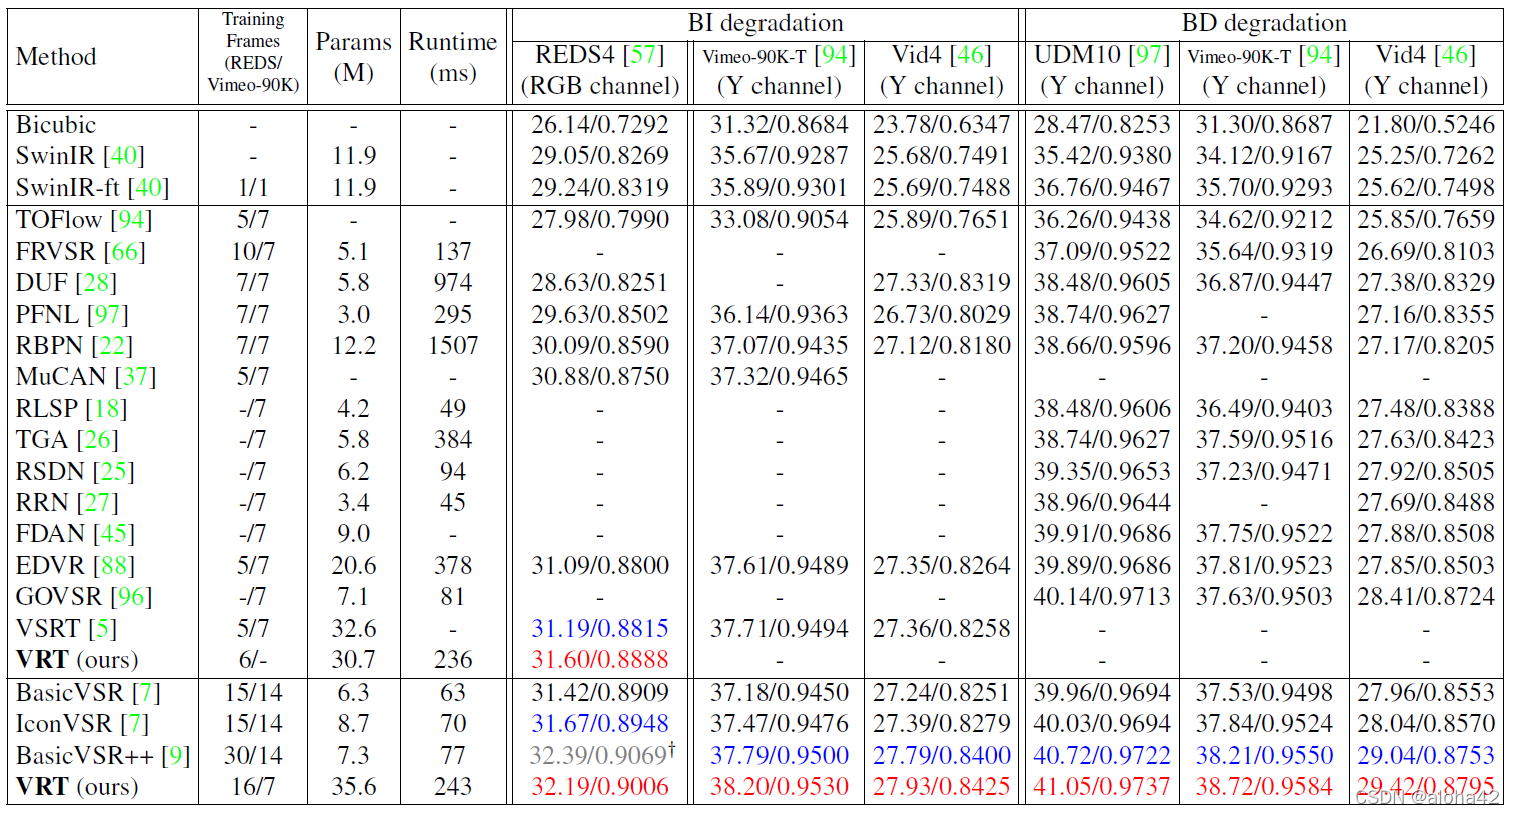The image size is (1514, 814).
Task: Select the Params (M) column header
Action: (x=353, y=57)
